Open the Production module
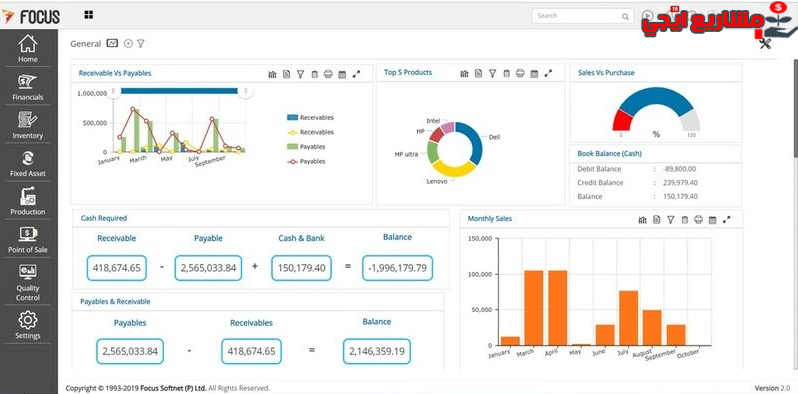The width and height of the screenshot is (798, 394). pyautogui.click(x=28, y=201)
